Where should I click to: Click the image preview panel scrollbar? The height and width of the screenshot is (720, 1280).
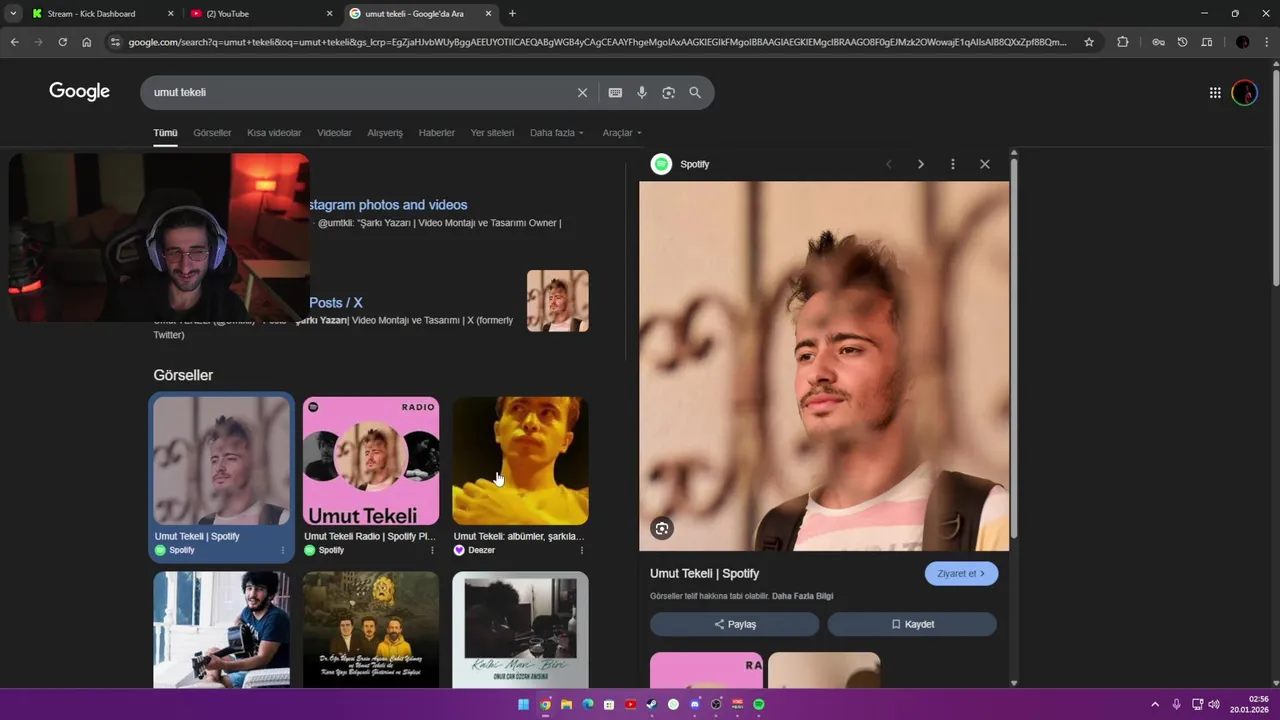point(1014,350)
